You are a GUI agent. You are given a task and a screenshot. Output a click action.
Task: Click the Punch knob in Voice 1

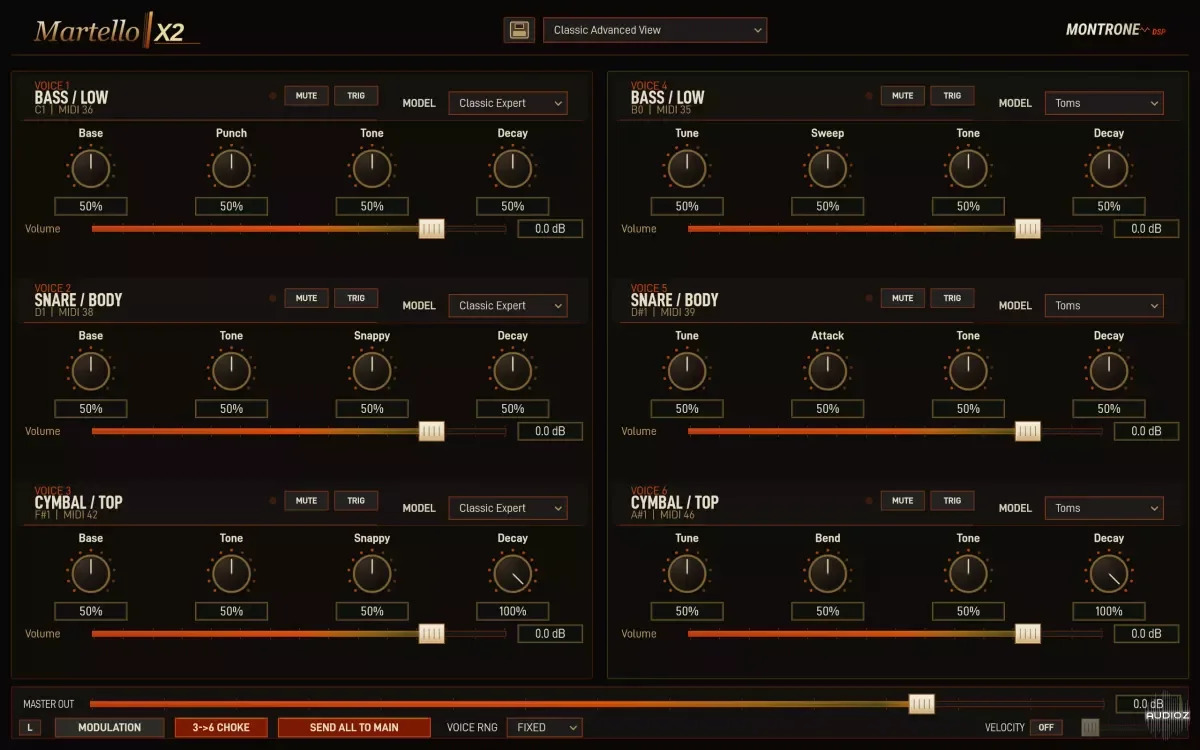click(231, 169)
